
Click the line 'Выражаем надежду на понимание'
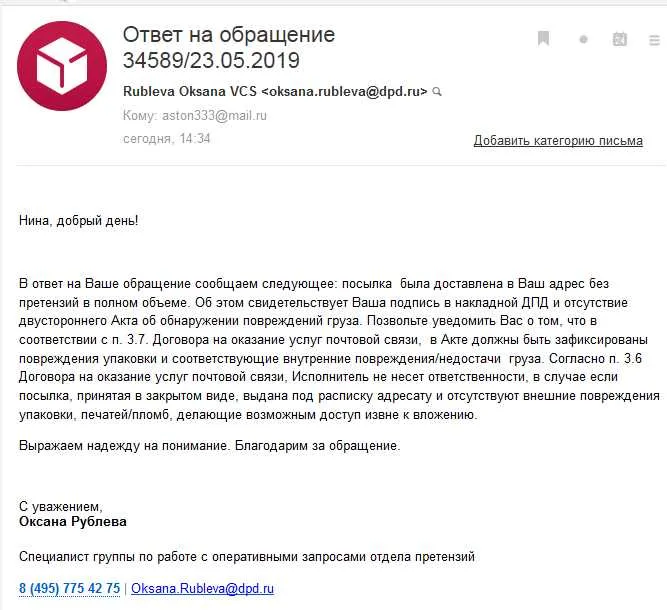[x=125, y=446]
